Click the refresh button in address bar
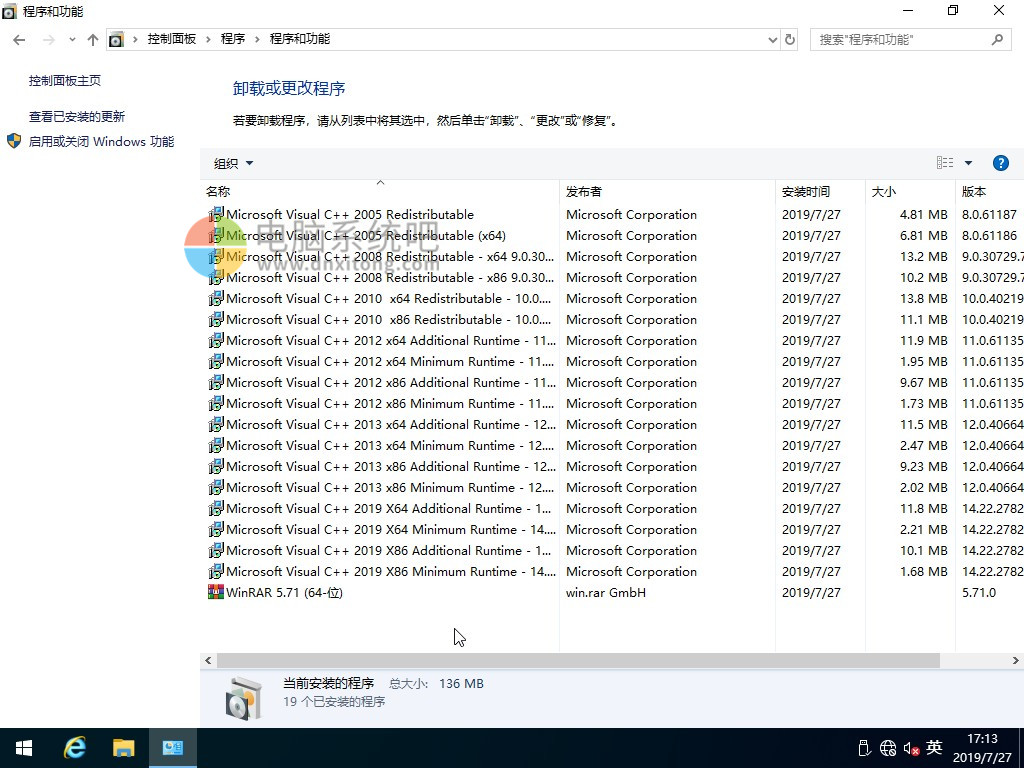 [790, 40]
